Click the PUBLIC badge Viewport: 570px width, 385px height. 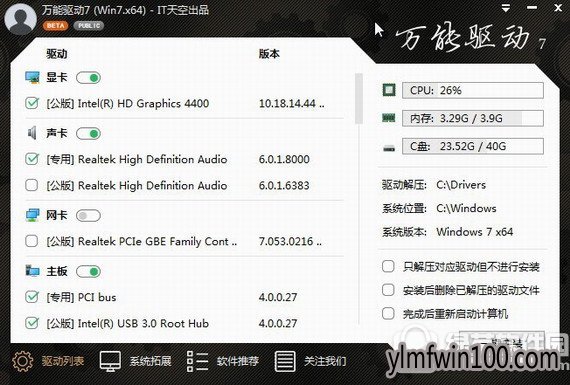pyautogui.click(x=89, y=25)
